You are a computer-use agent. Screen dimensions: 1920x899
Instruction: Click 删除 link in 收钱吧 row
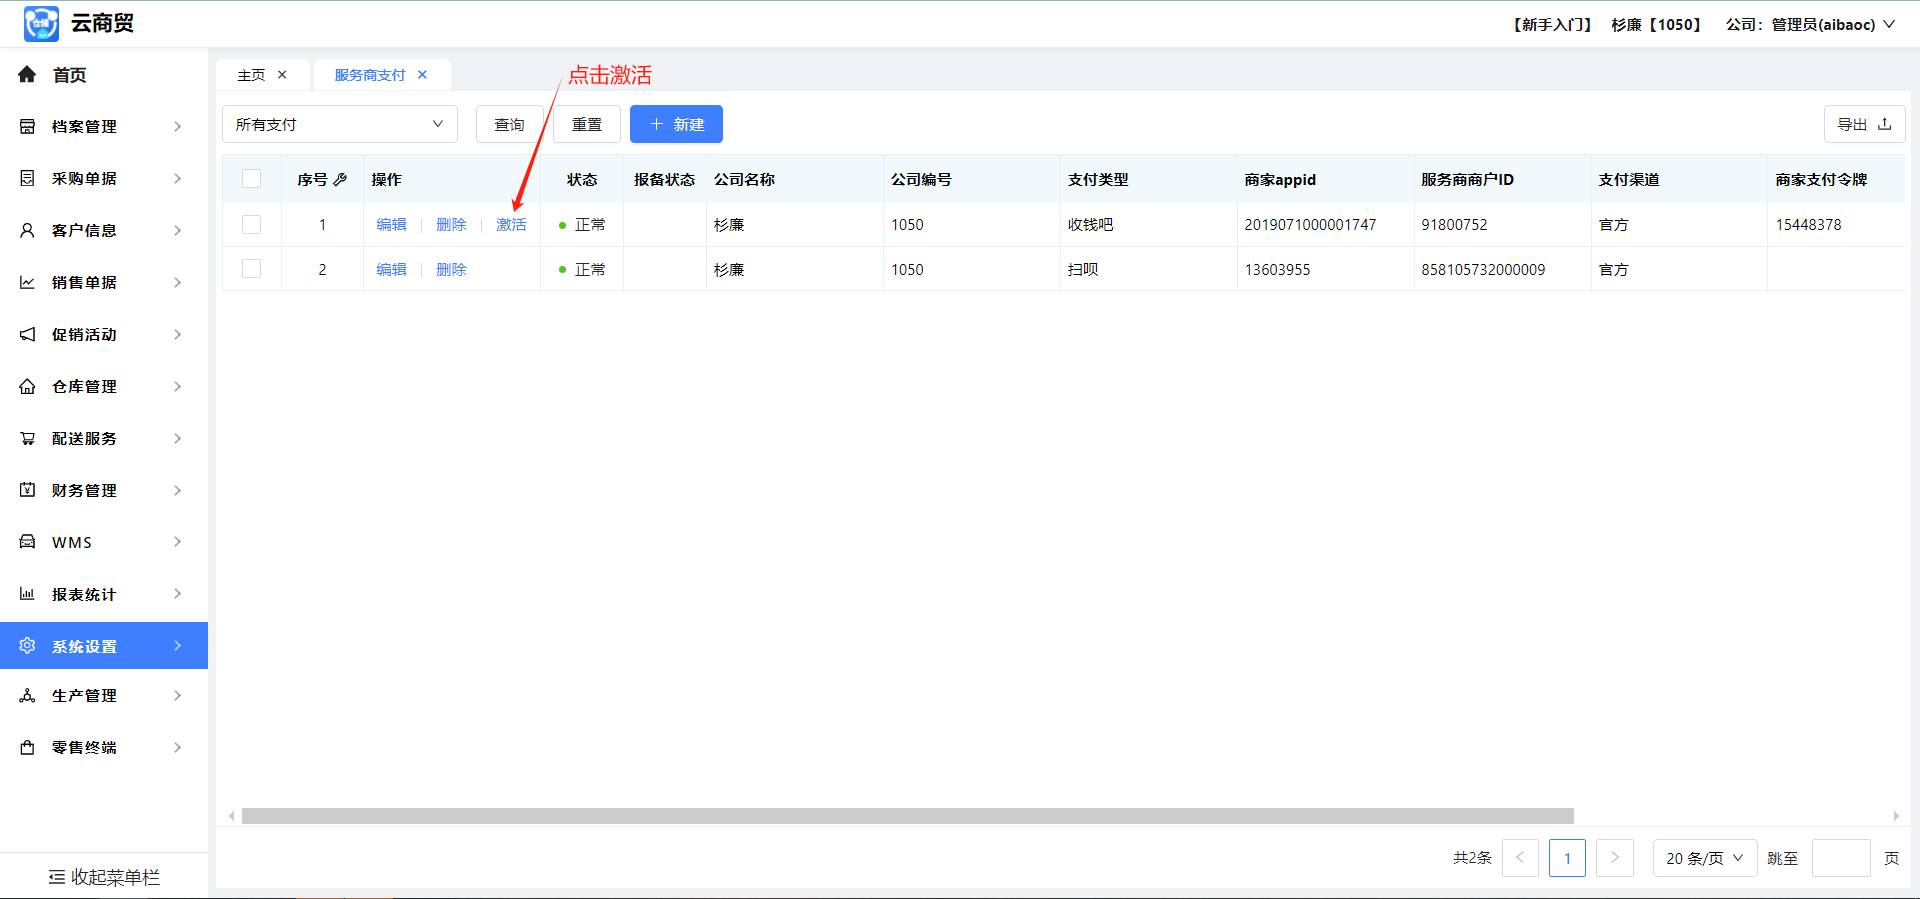pyautogui.click(x=451, y=225)
